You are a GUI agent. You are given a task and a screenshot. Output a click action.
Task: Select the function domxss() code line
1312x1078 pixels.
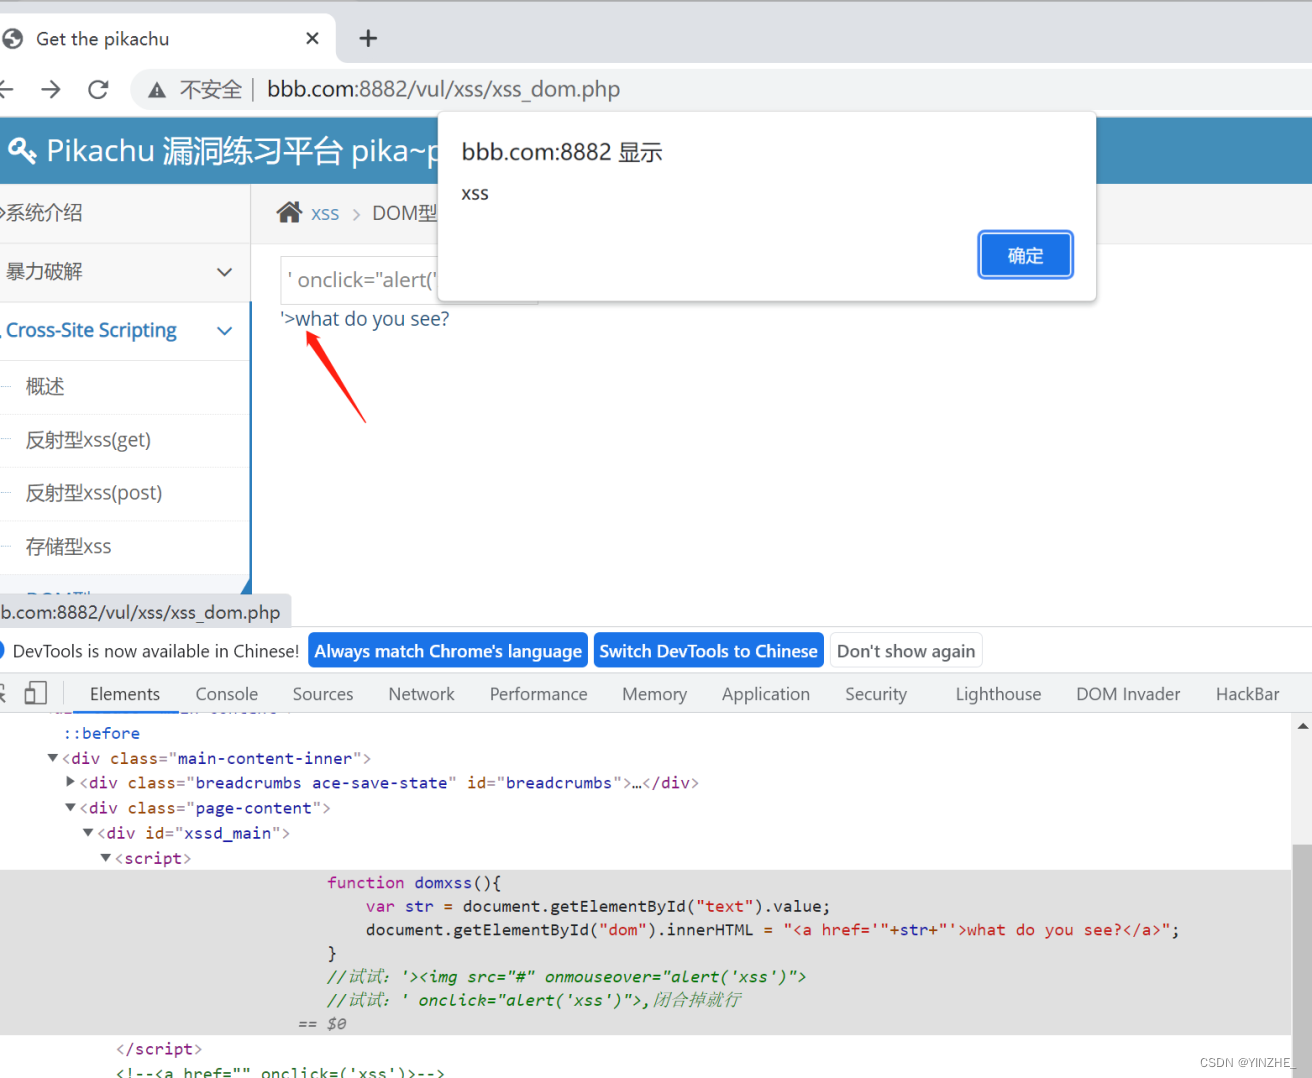tap(414, 883)
